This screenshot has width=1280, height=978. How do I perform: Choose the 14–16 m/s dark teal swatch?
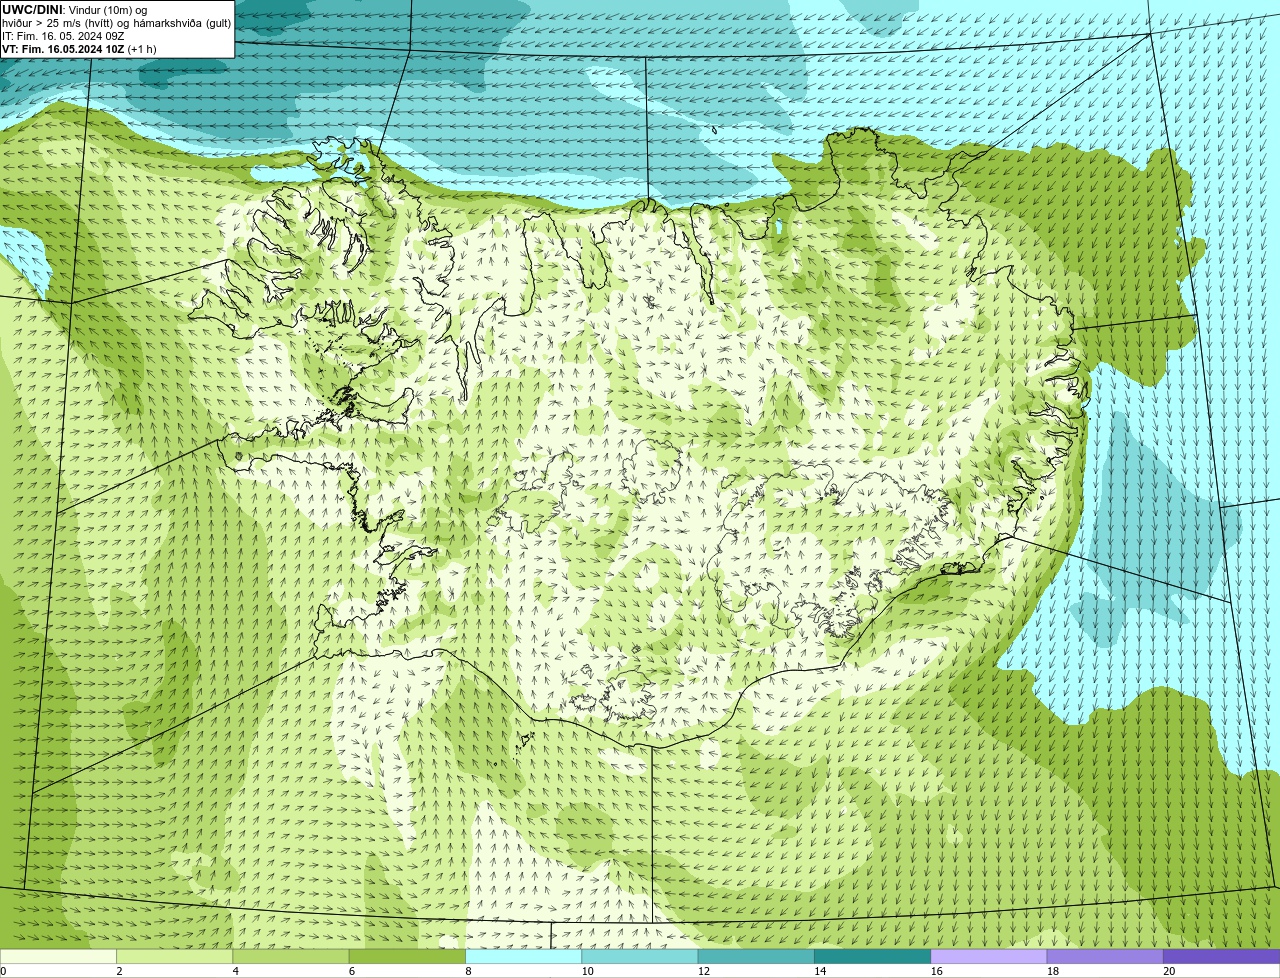[873, 956]
